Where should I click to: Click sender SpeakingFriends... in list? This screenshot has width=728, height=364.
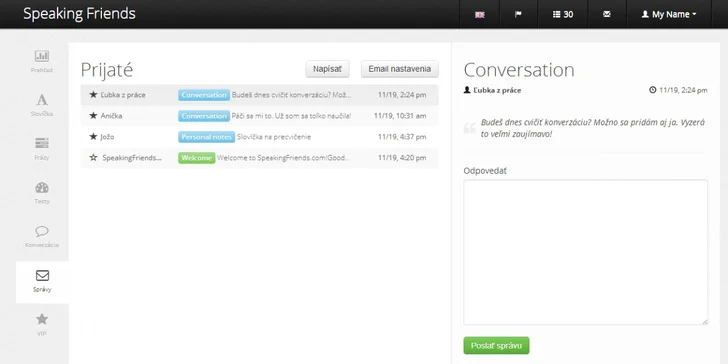132,158
